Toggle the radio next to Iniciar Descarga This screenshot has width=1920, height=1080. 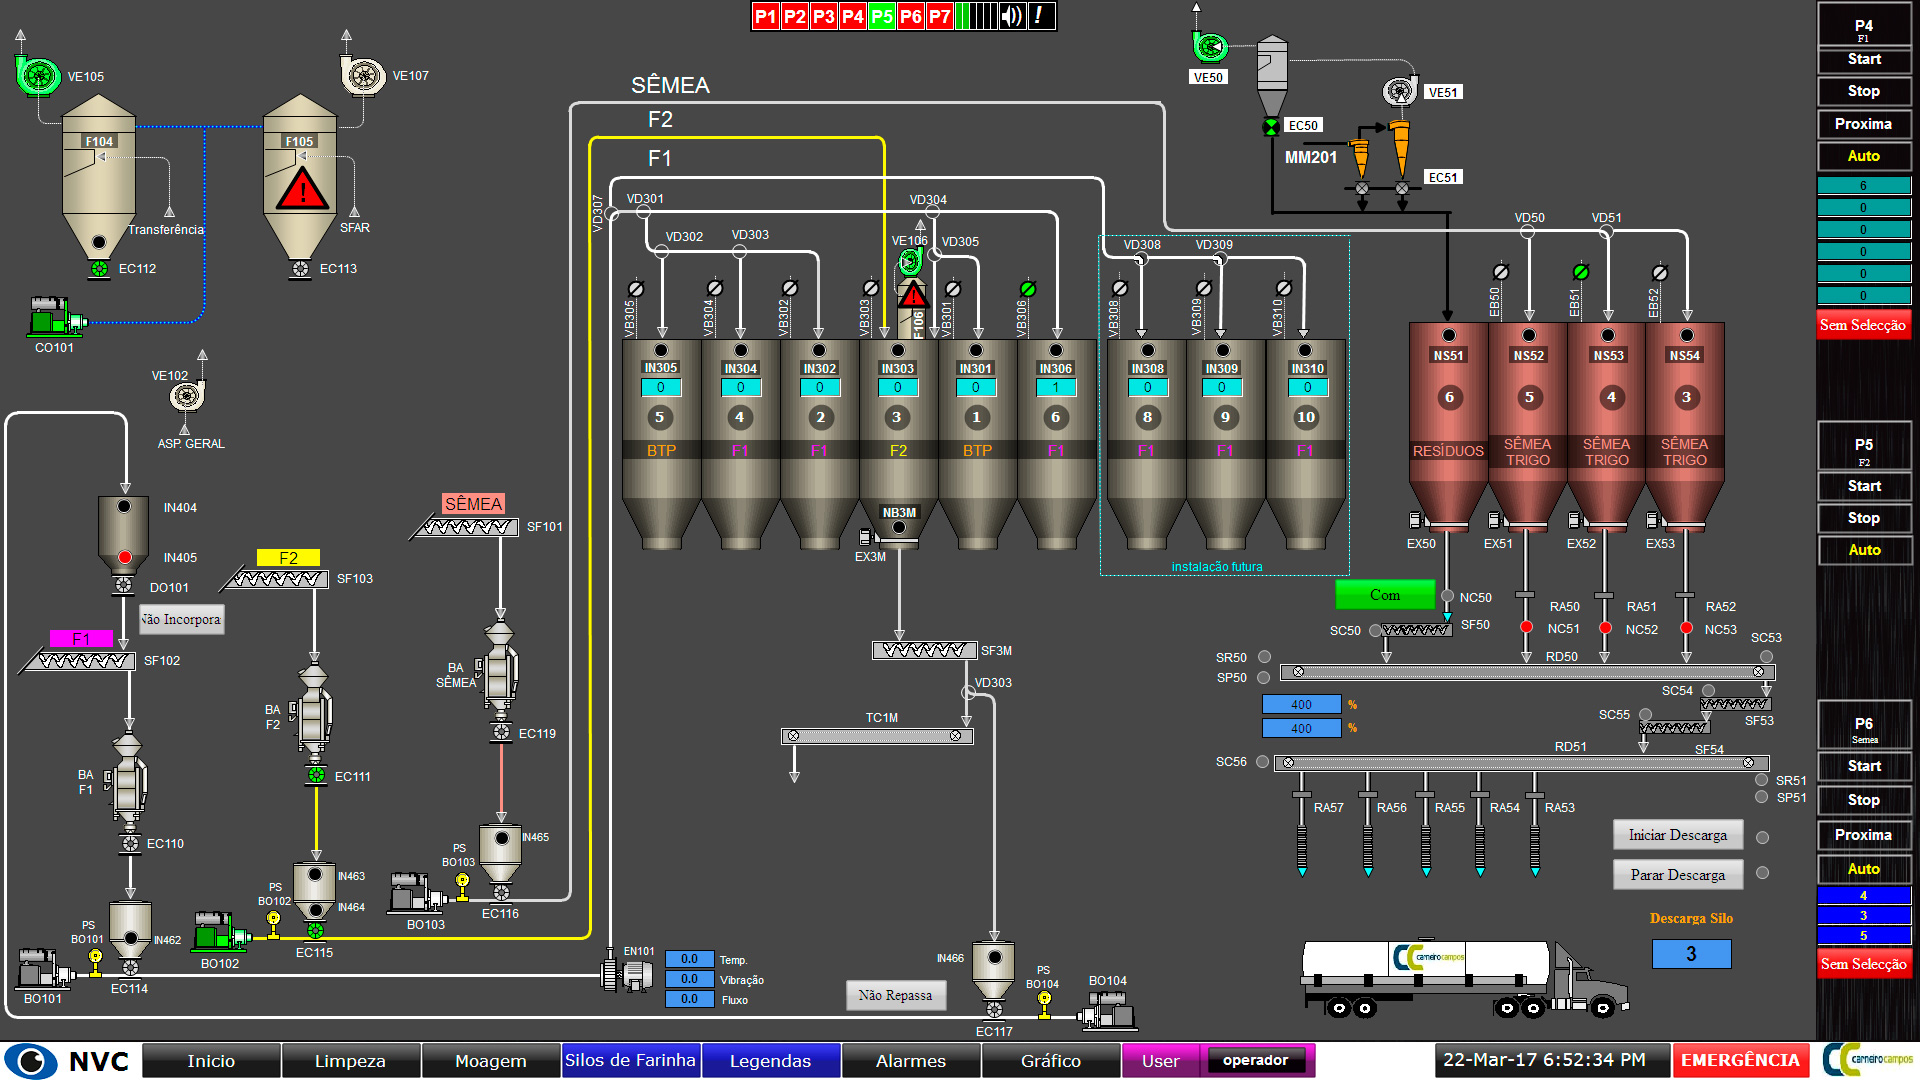point(1762,837)
